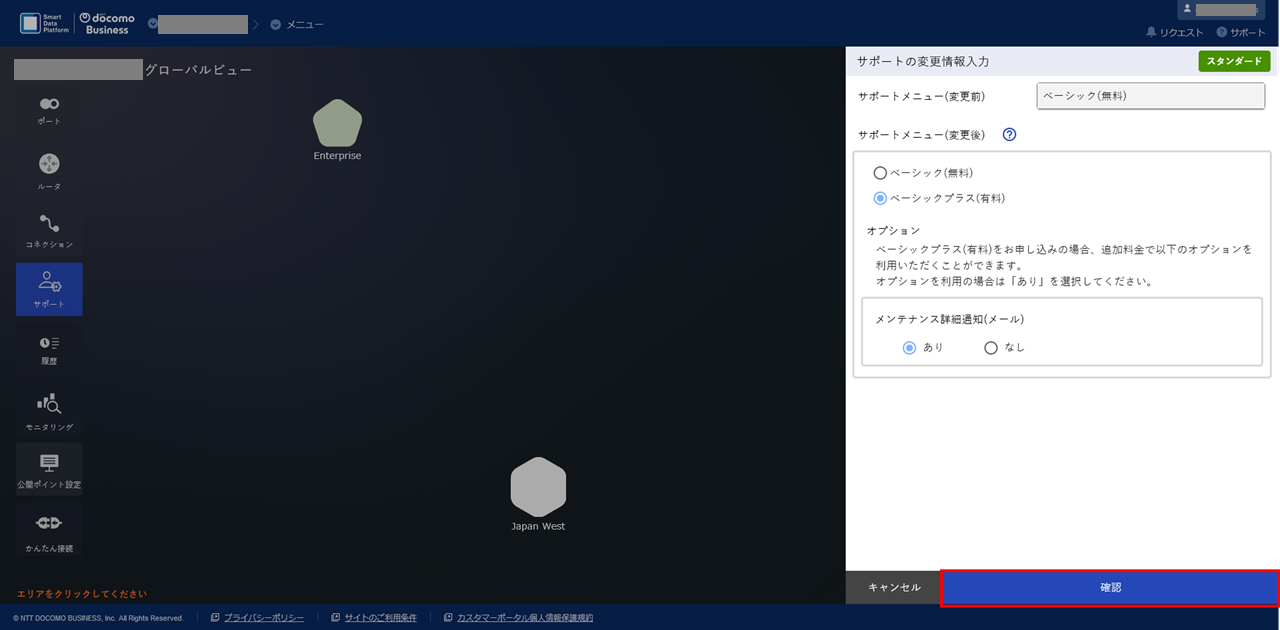Select the ベーシックプラス(有料) radio button
The height and width of the screenshot is (630, 1280).
click(880, 198)
